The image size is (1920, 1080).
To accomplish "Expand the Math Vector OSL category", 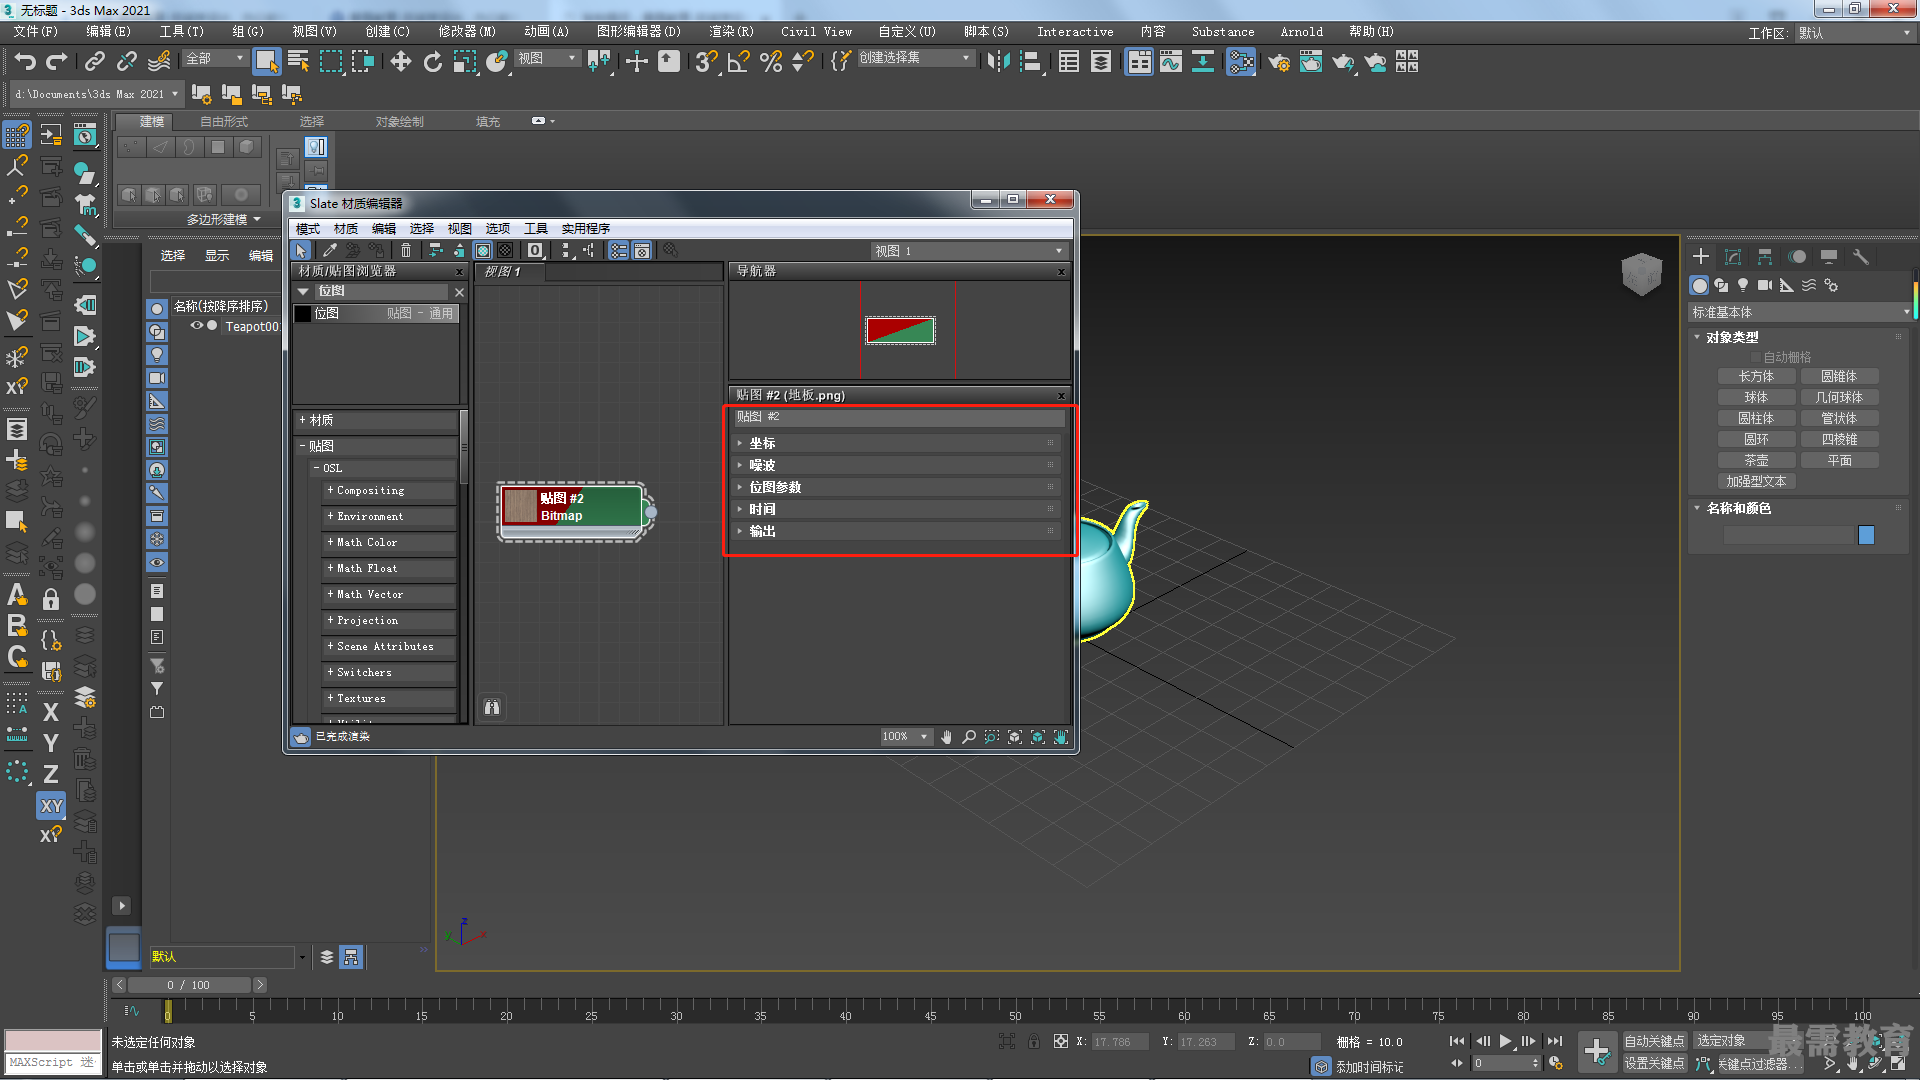I will pos(389,595).
